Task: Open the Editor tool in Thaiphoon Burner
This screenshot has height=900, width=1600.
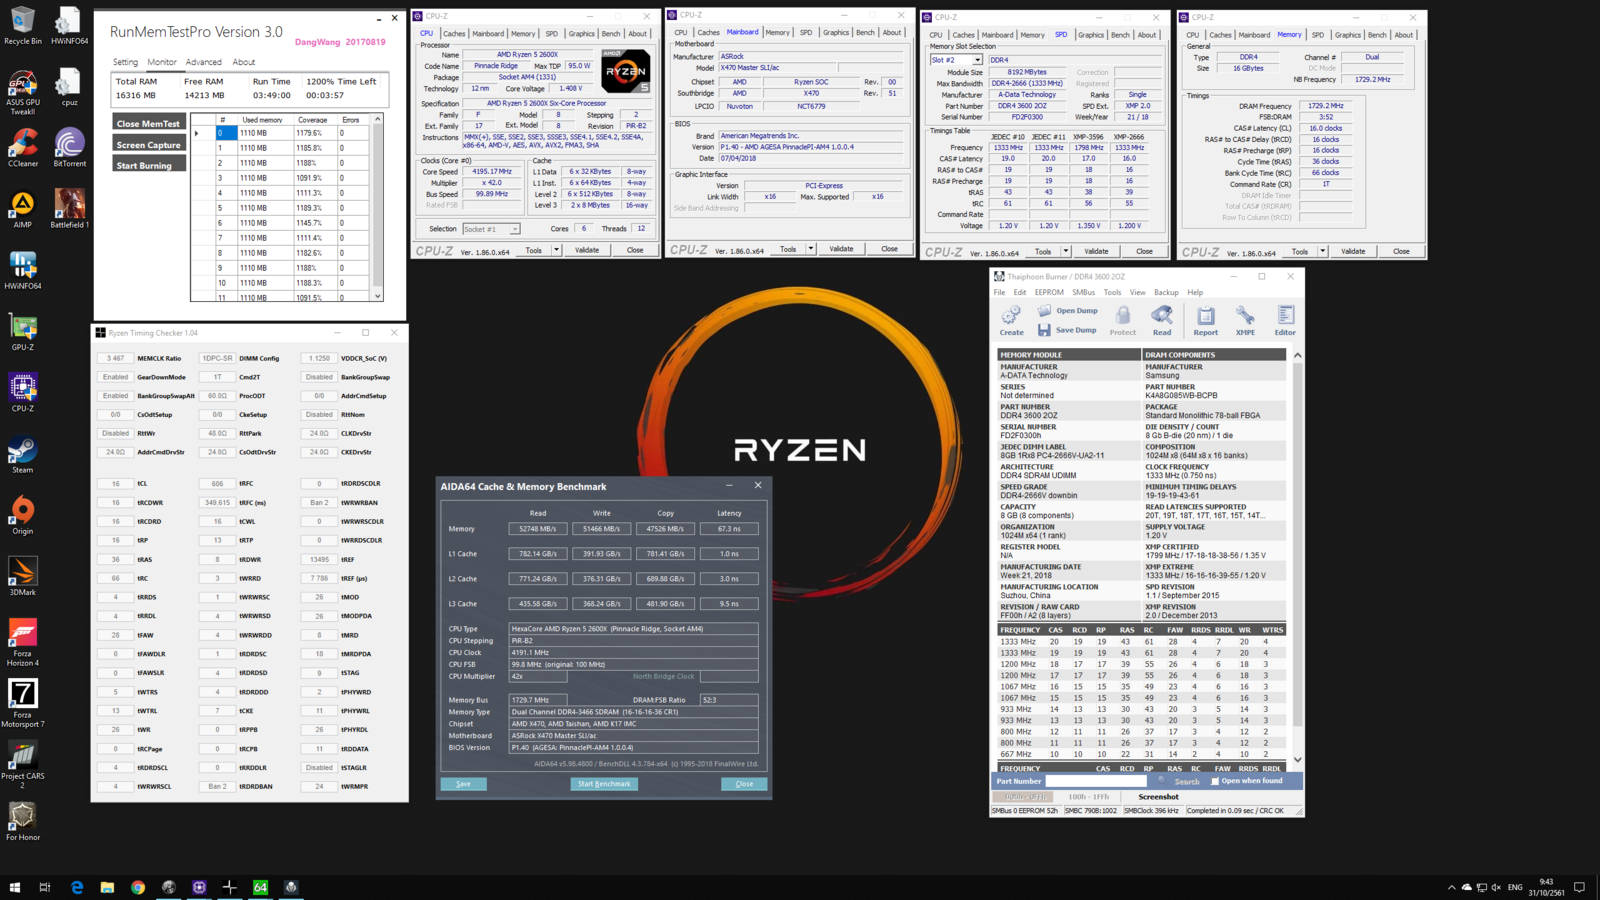Action: (x=1285, y=321)
